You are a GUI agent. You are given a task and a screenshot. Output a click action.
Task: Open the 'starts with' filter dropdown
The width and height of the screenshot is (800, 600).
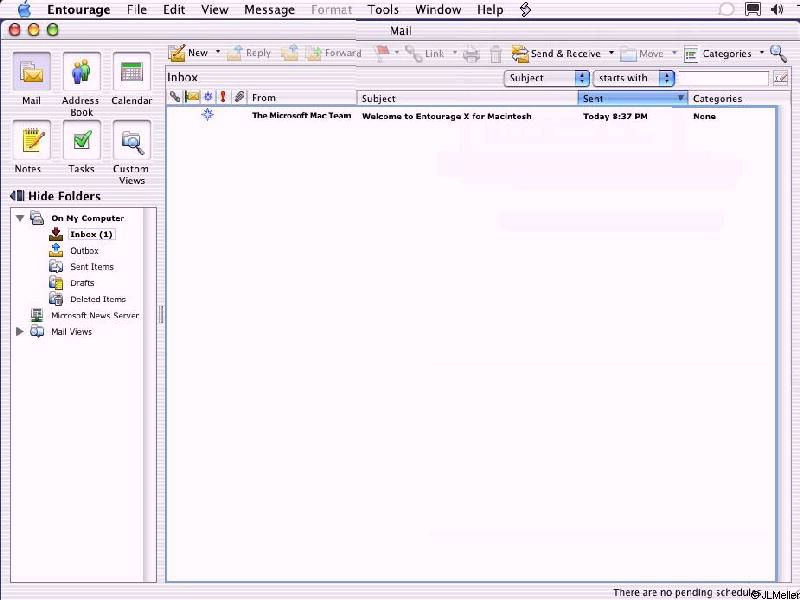click(634, 78)
